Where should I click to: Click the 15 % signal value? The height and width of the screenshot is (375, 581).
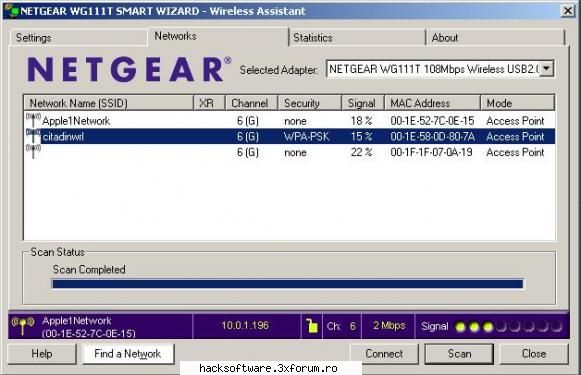point(361,137)
